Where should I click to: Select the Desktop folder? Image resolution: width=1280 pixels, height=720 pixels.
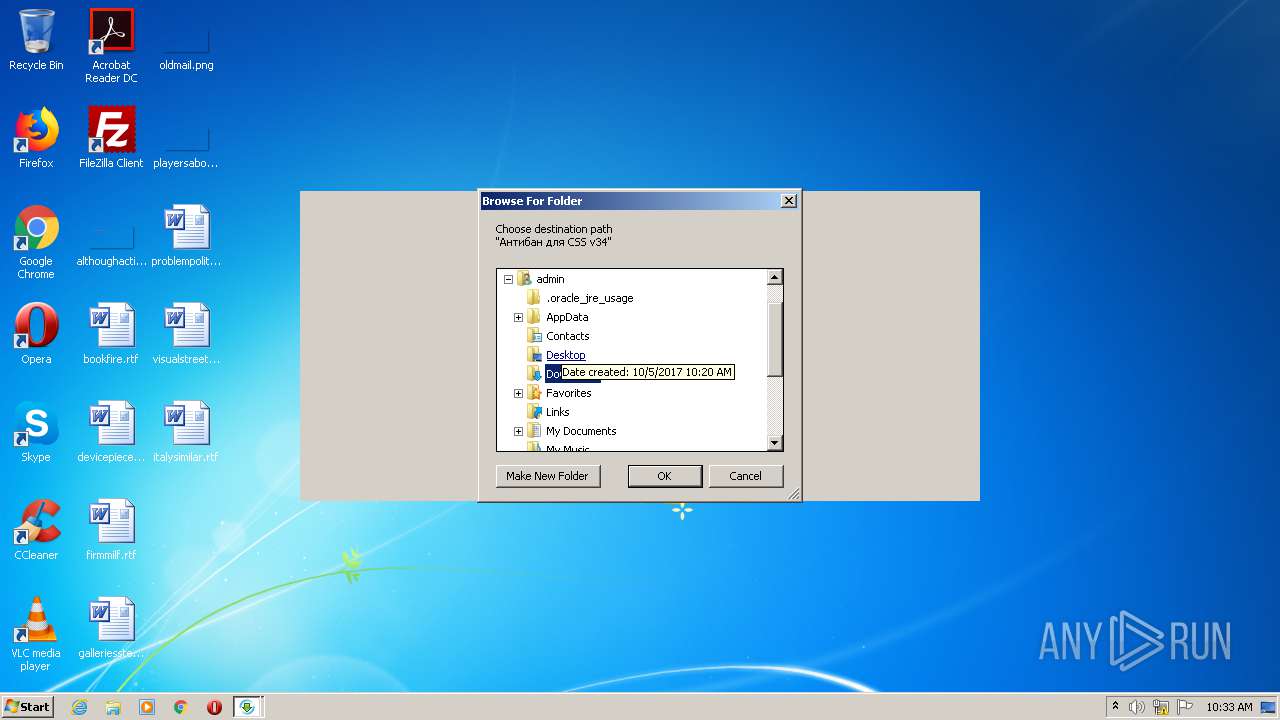pyautogui.click(x=565, y=355)
